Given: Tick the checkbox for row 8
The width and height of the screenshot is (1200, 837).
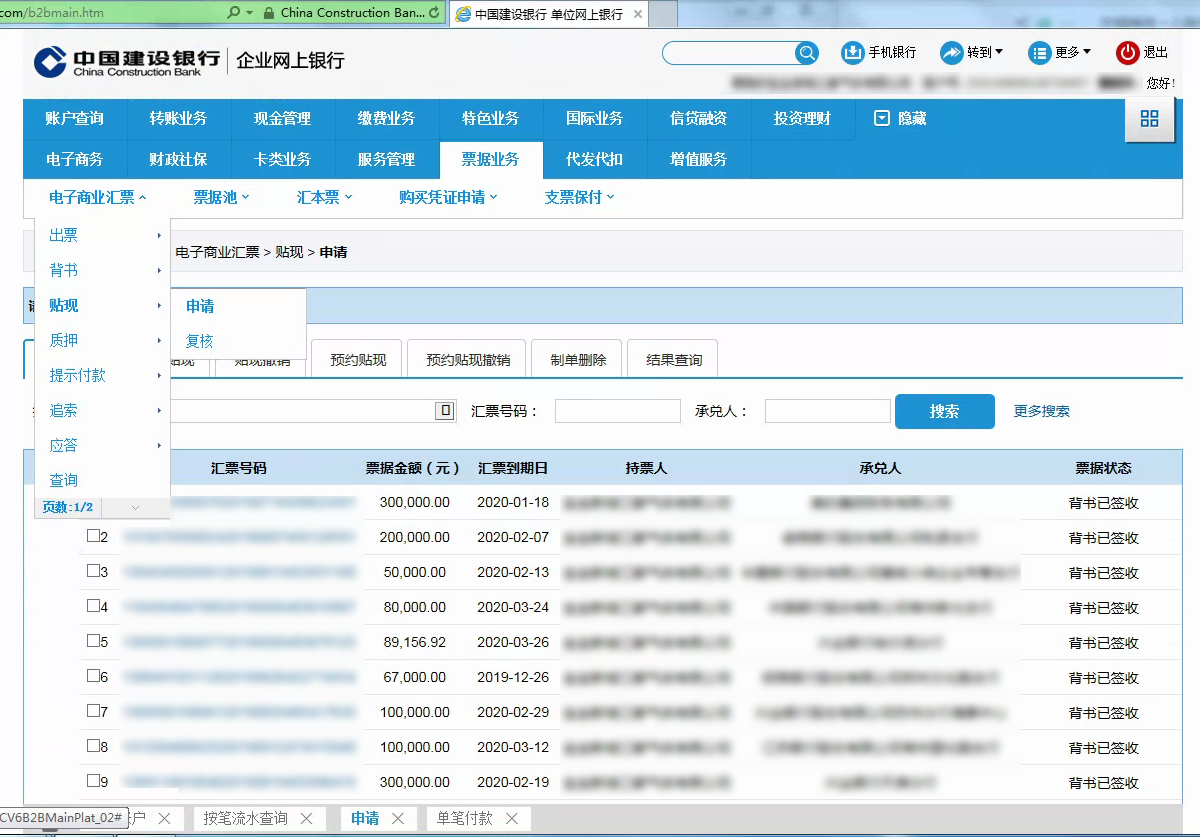Looking at the screenshot, I should 93,746.
